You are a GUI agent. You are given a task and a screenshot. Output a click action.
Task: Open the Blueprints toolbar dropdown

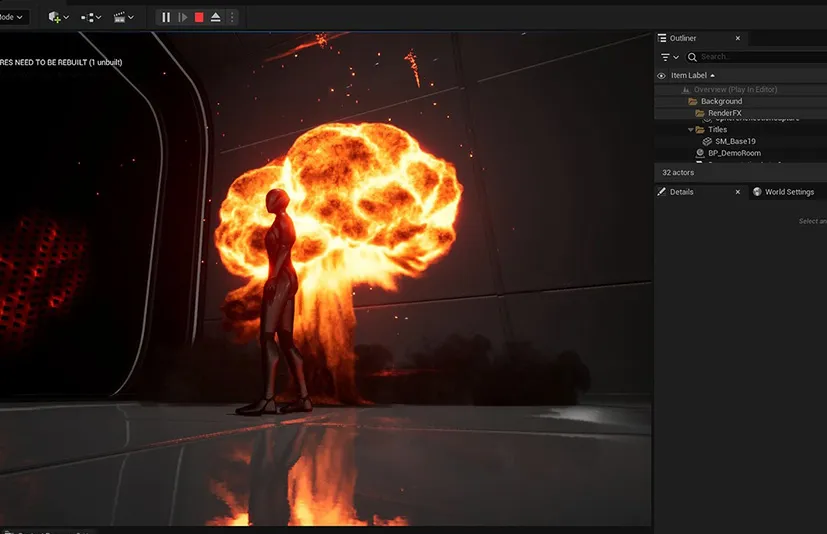point(91,17)
